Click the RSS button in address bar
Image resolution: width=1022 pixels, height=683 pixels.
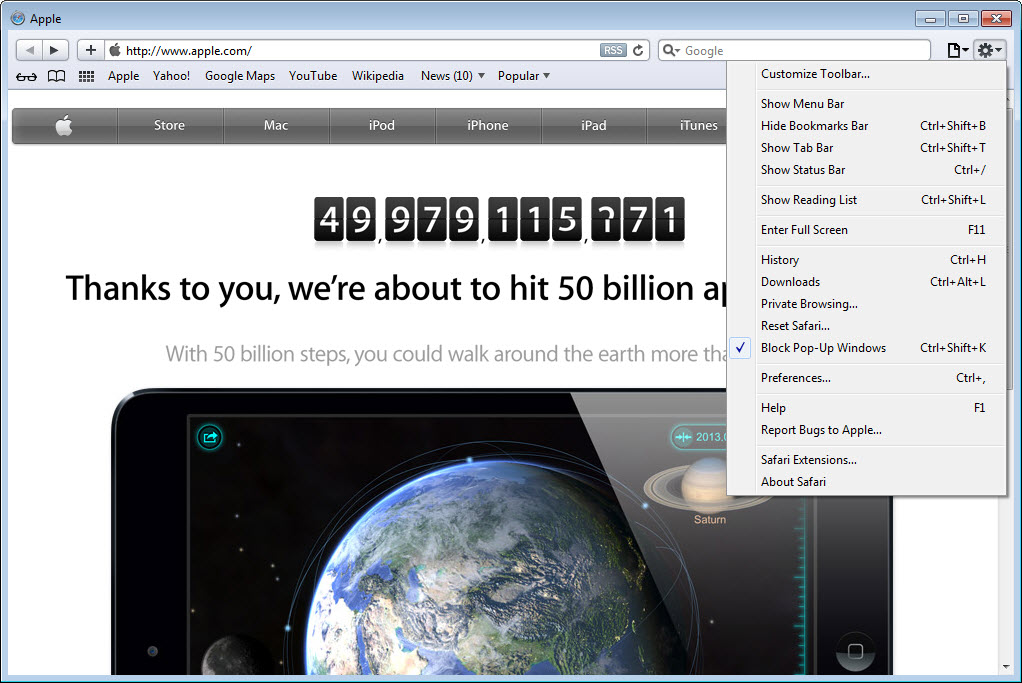613,50
